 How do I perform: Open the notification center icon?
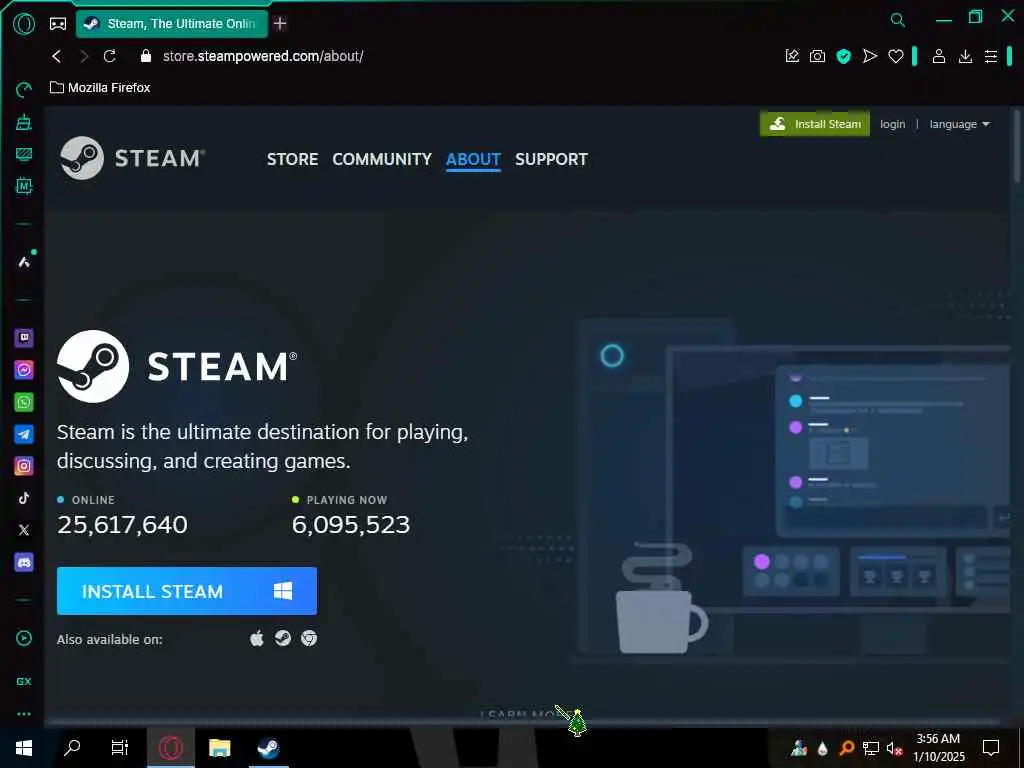[x=991, y=748]
